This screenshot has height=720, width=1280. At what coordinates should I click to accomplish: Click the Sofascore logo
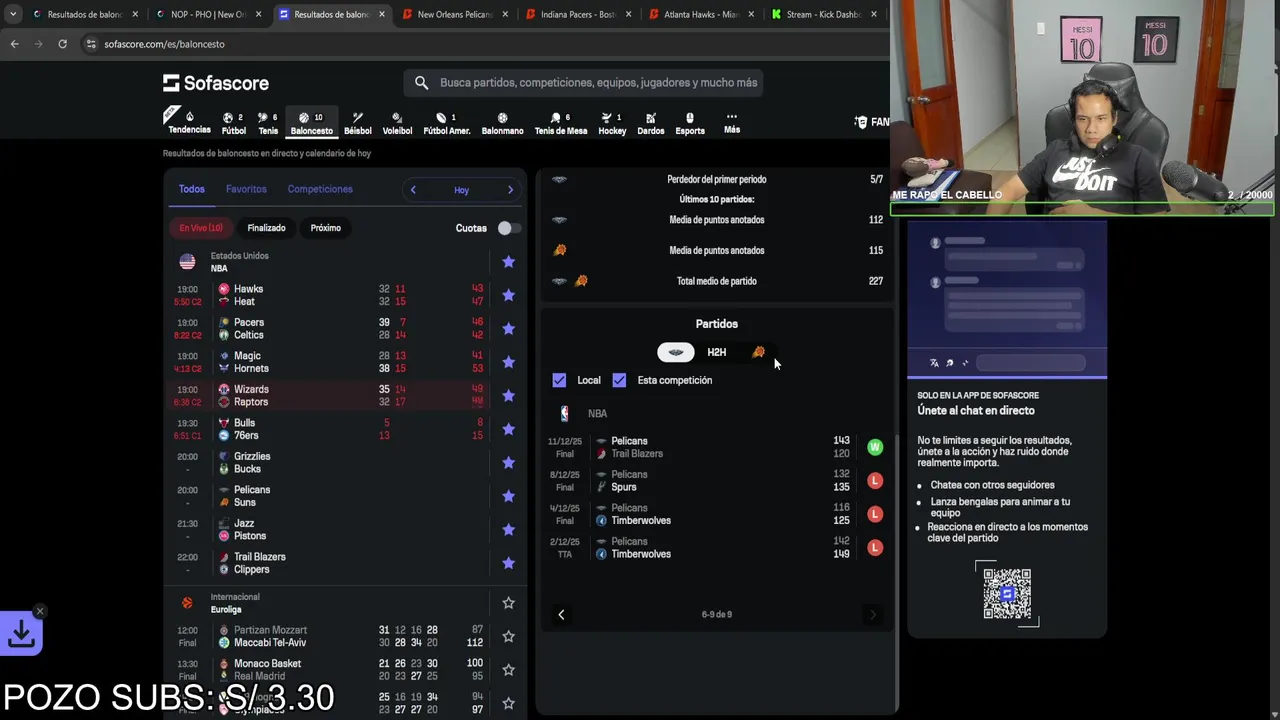pos(216,83)
